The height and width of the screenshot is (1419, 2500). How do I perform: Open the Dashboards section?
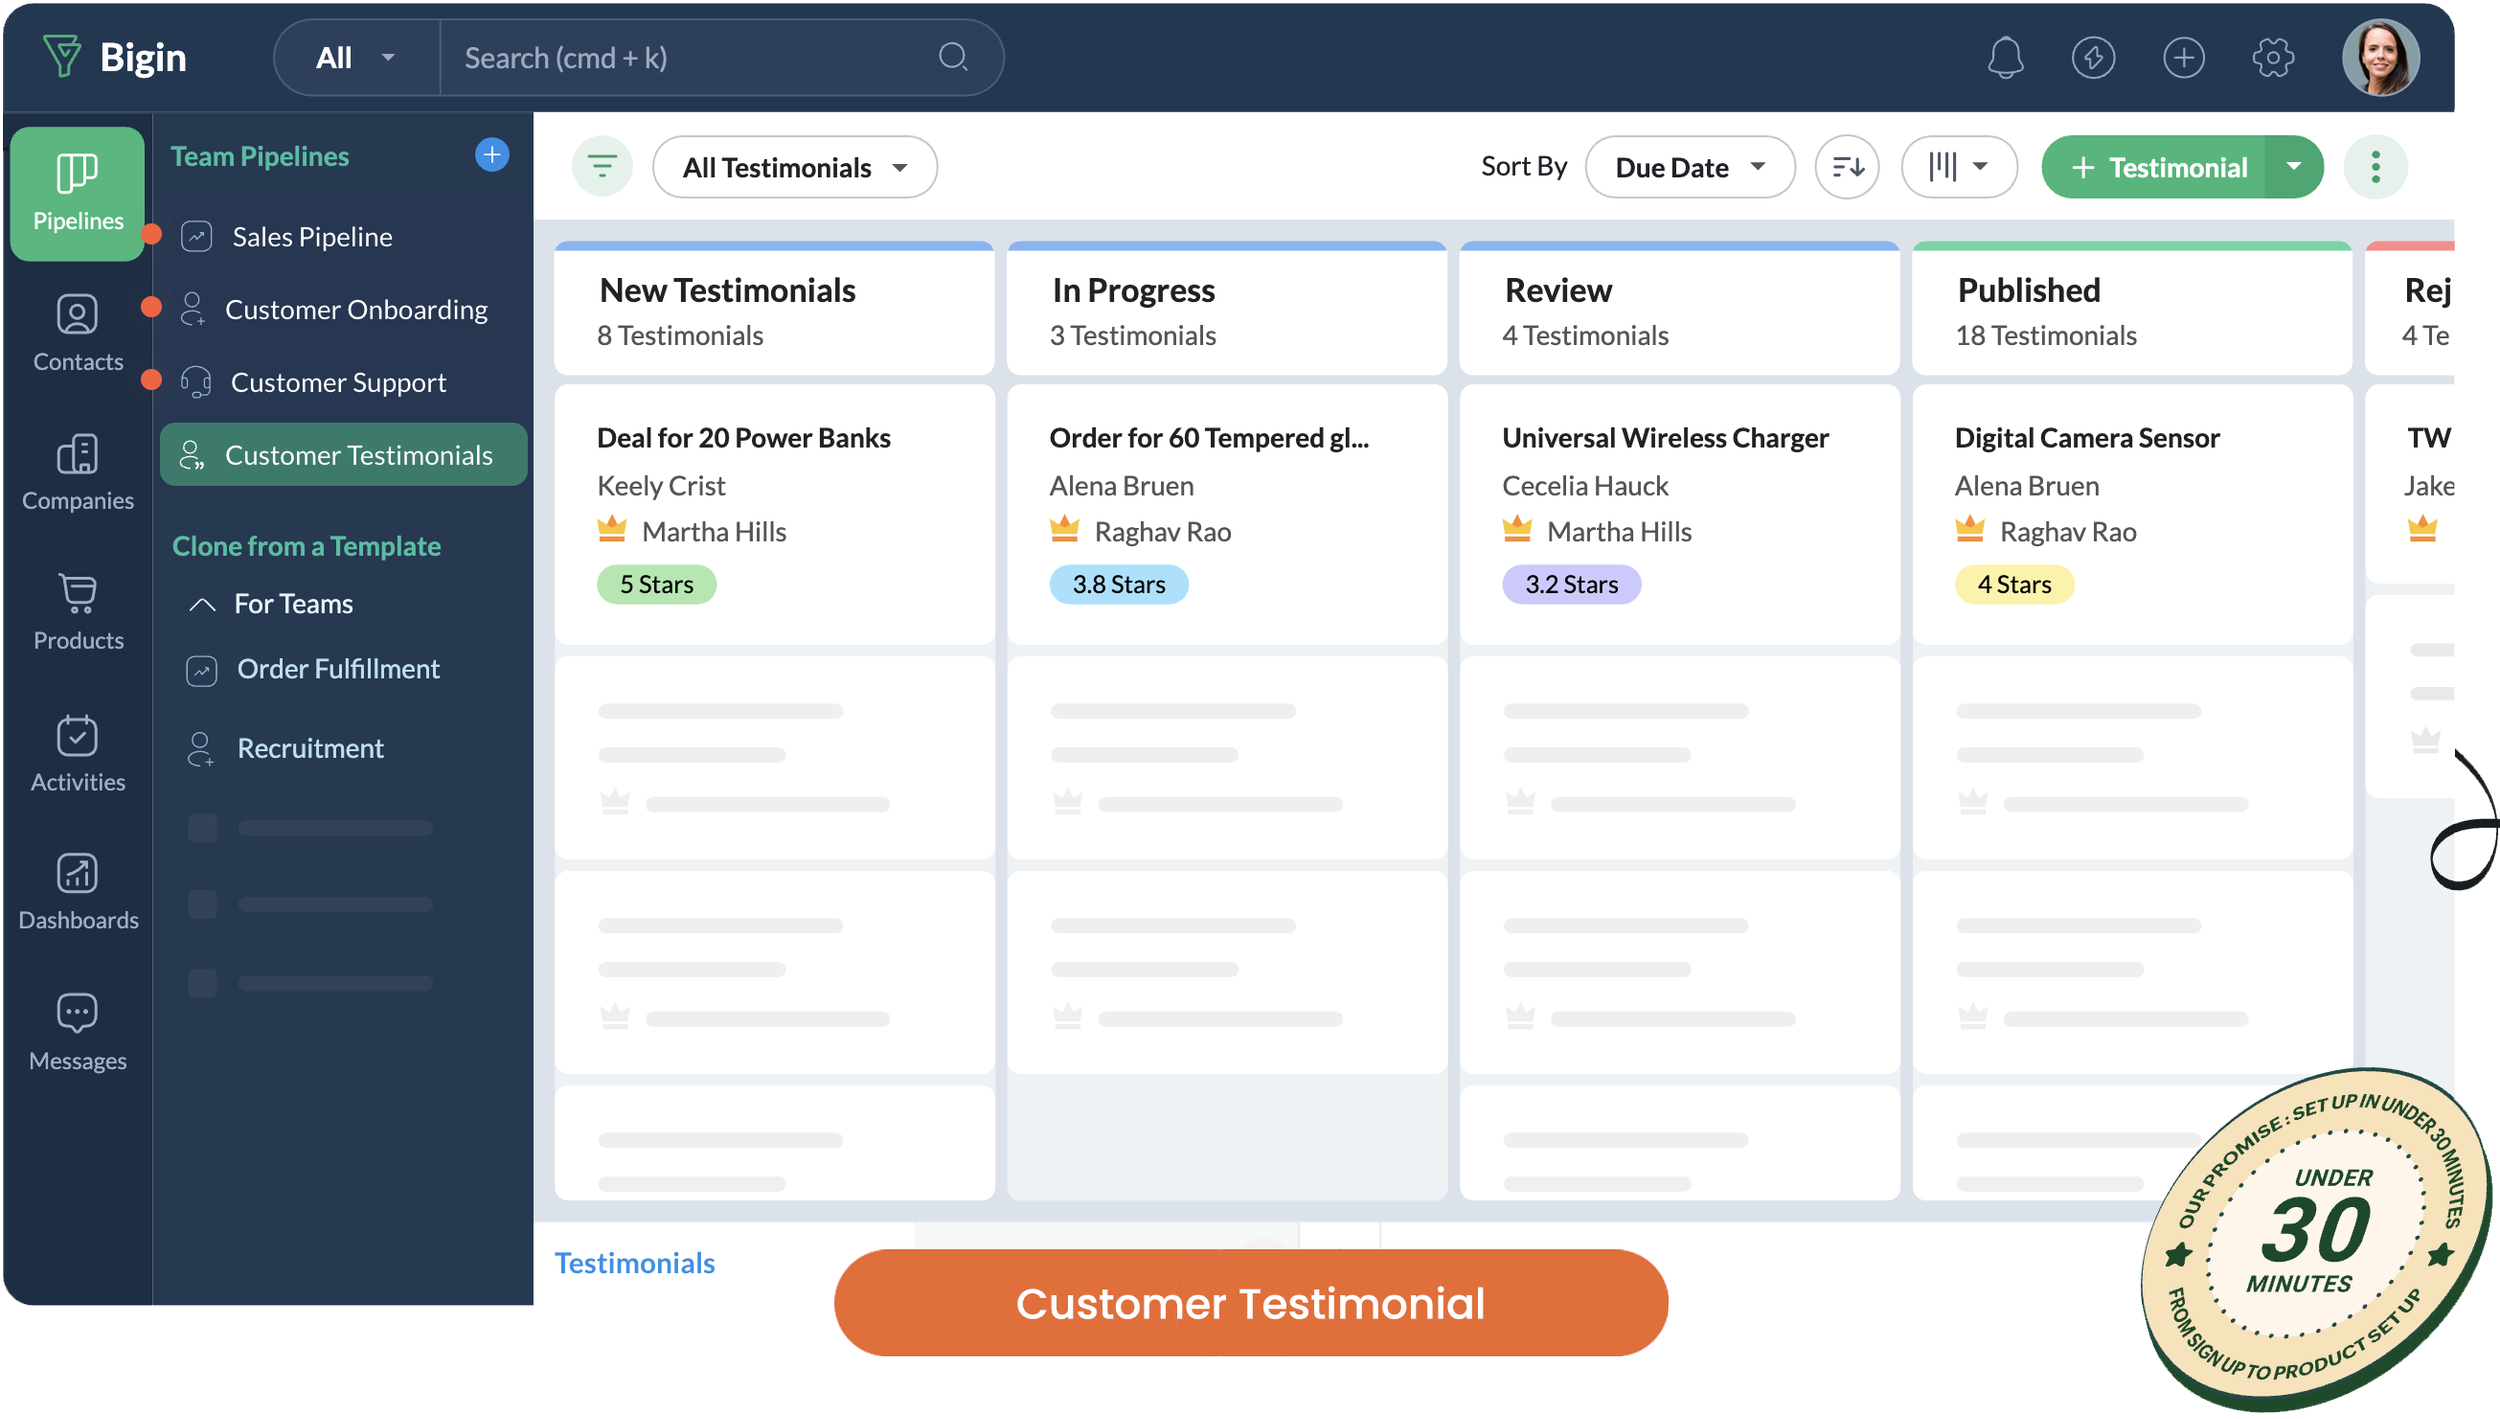(x=77, y=890)
